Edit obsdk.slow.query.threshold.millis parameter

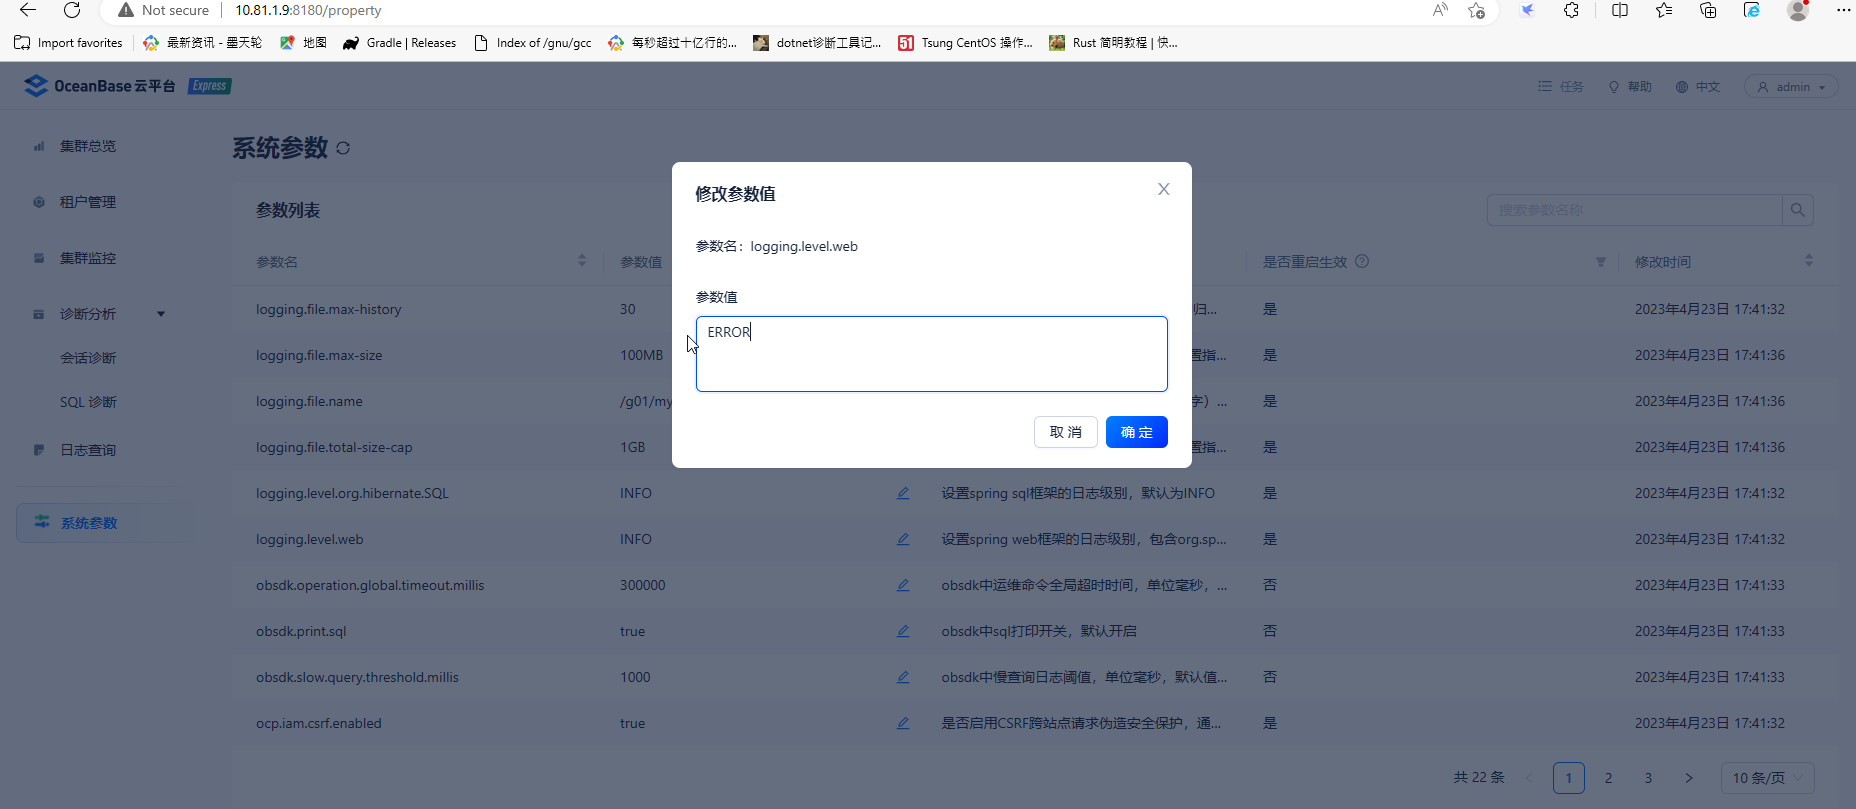pos(903,677)
